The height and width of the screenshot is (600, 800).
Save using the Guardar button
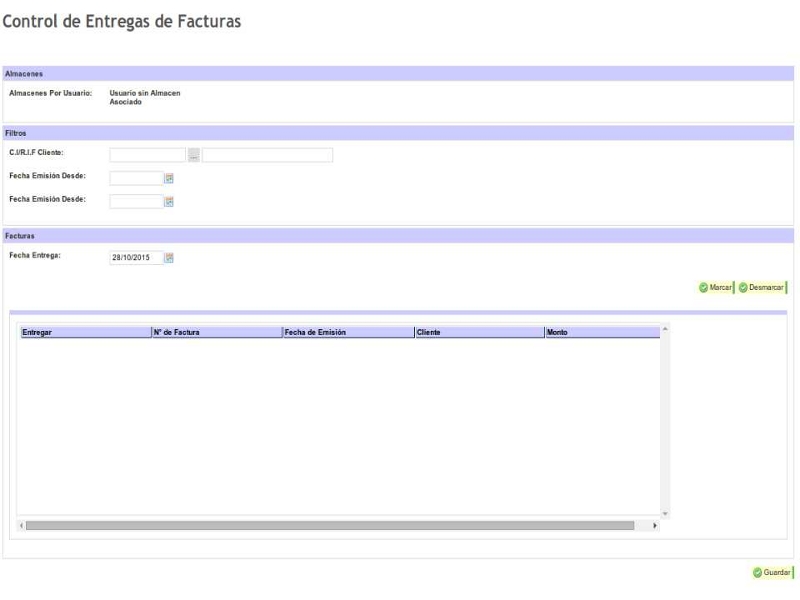[772, 572]
